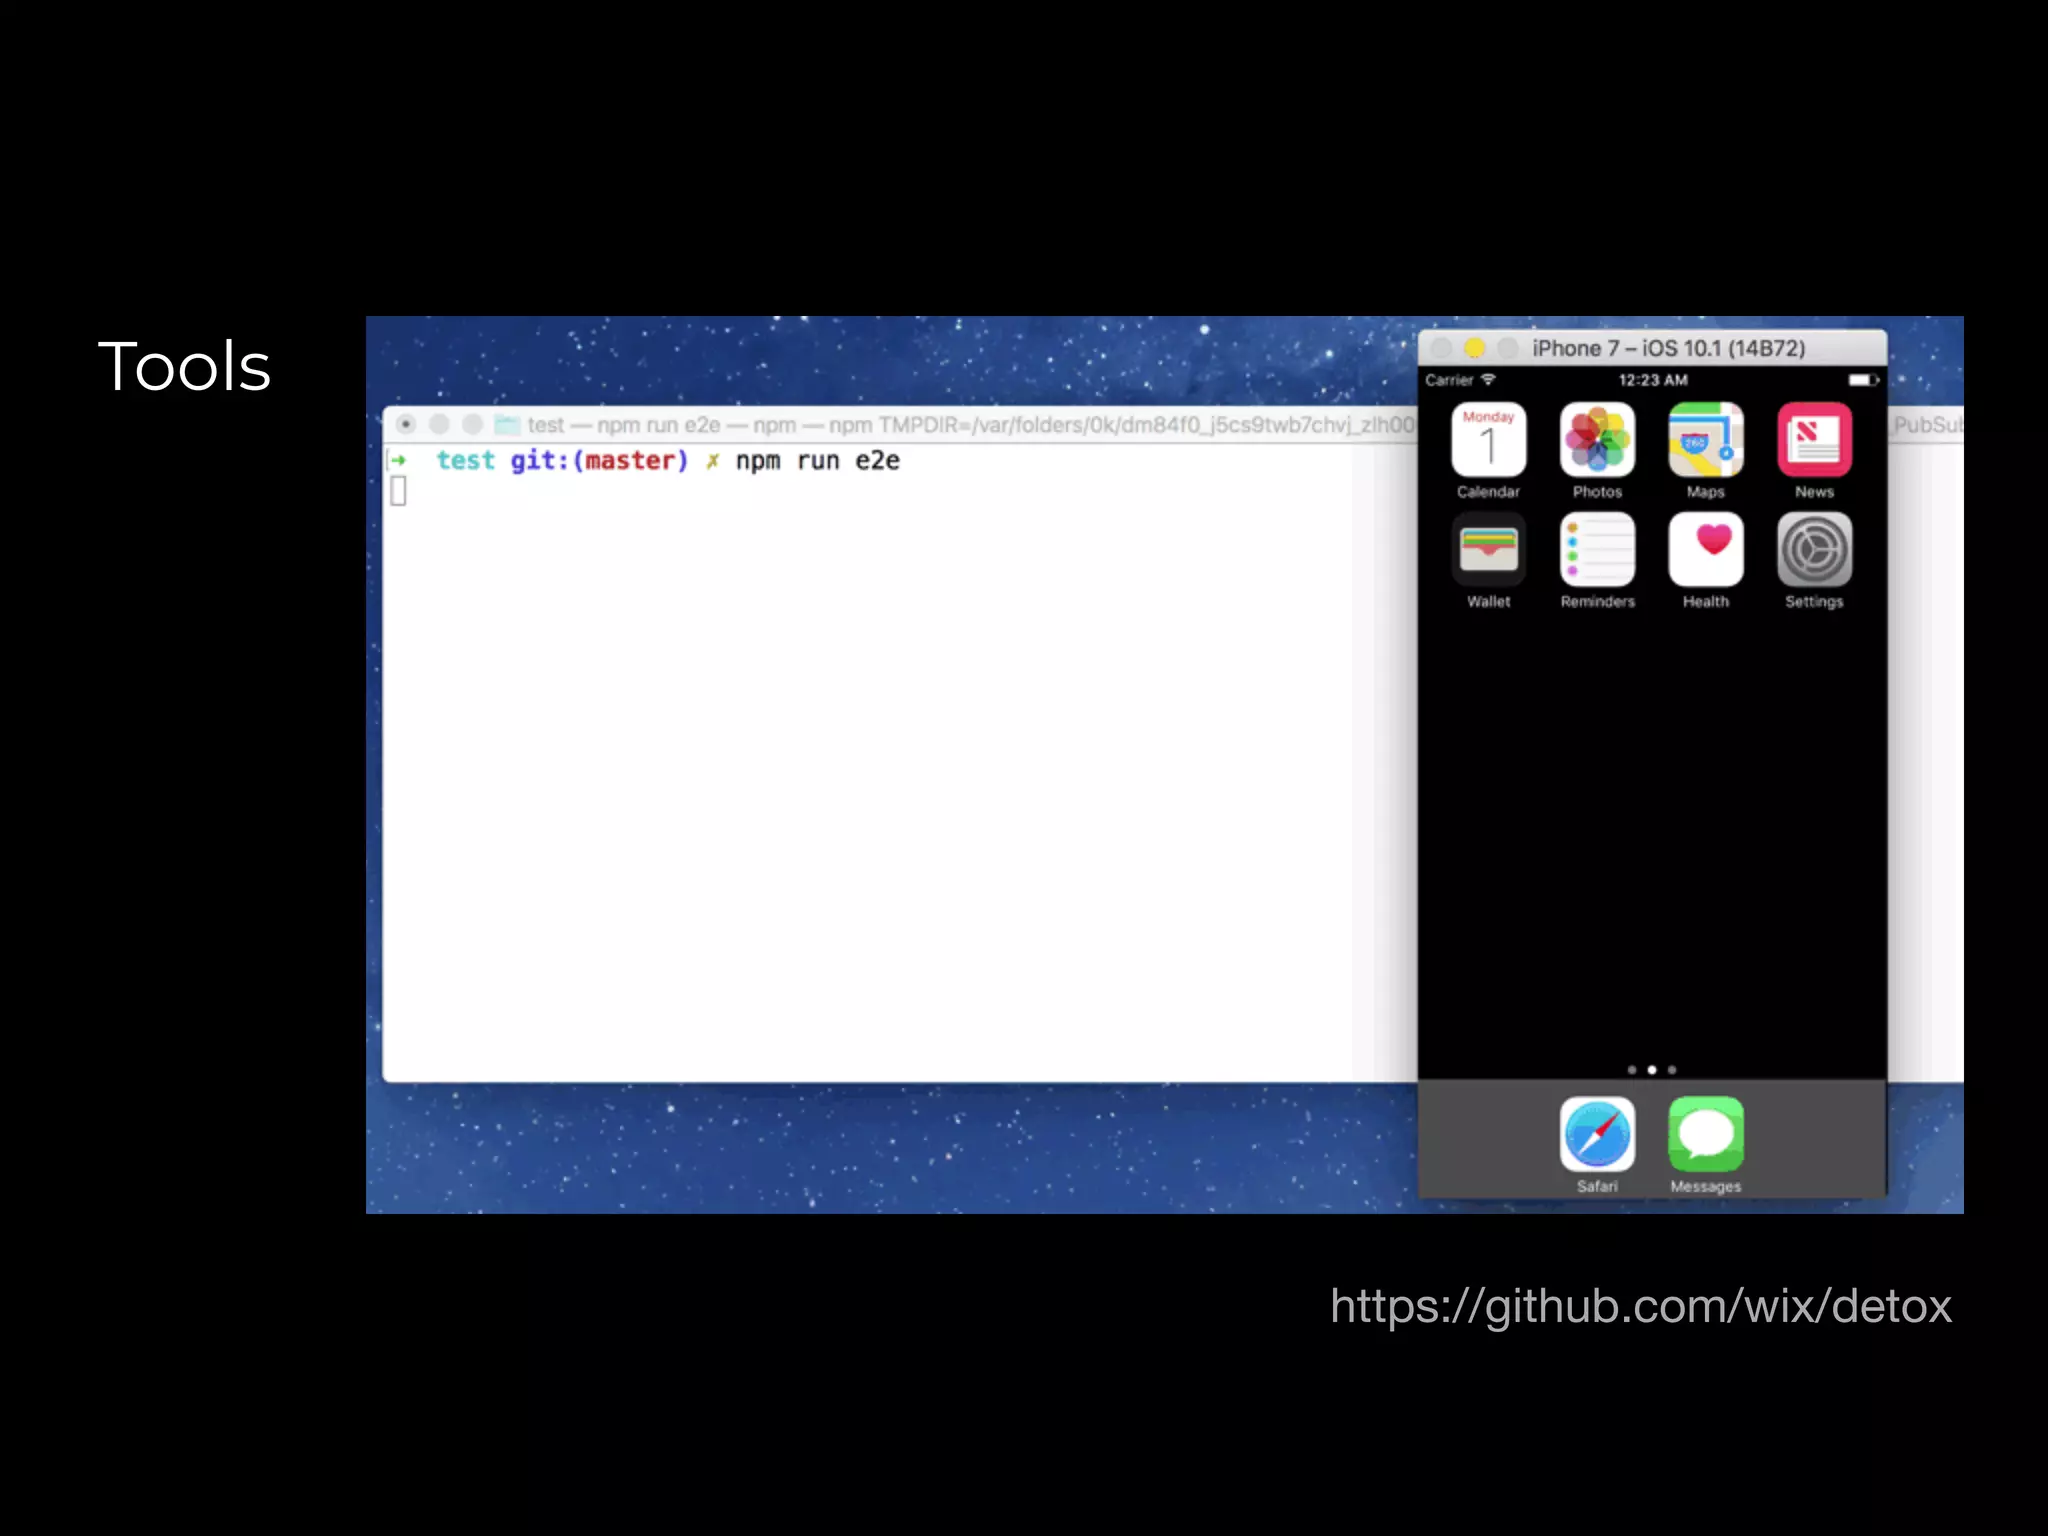Click the terminal window close button
The height and width of the screenshot is (1536, 2048).
405,424
